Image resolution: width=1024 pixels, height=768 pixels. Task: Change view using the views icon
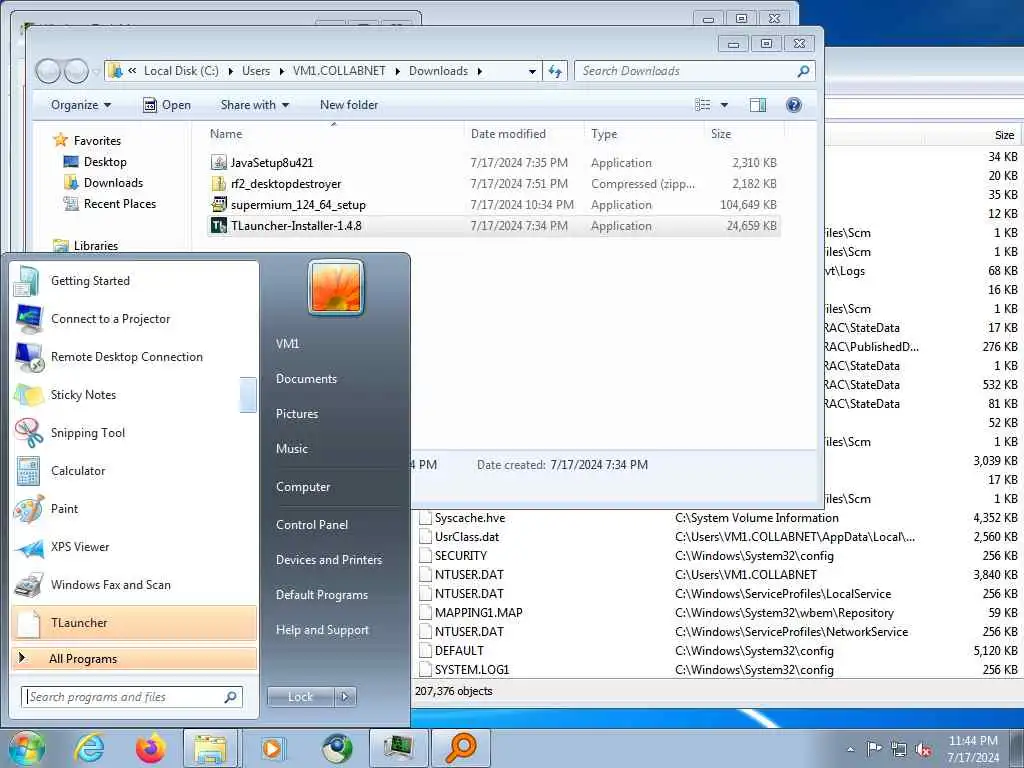tap(703, 105)
